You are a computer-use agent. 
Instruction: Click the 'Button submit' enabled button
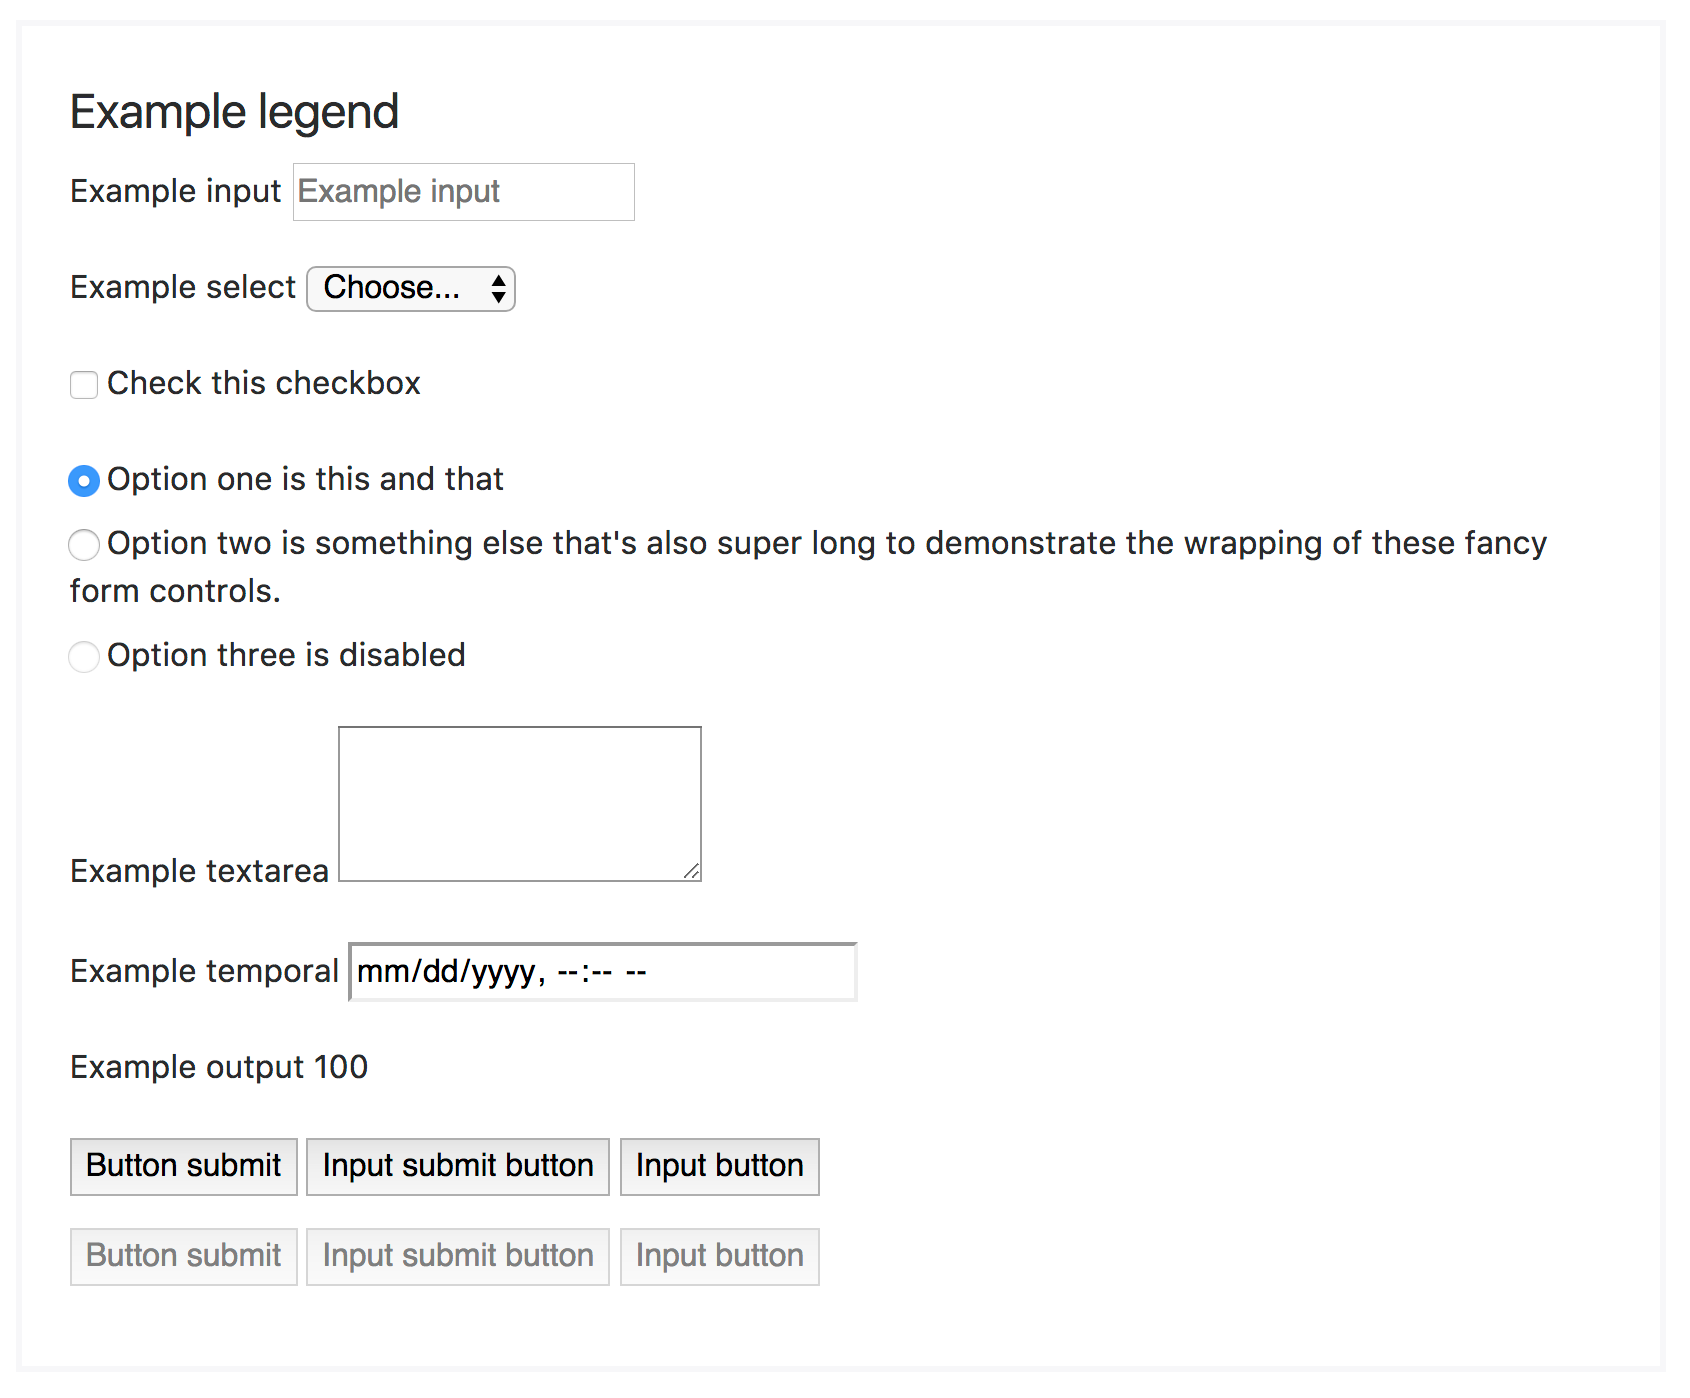pyautogui.click(x=184, y=1166)
